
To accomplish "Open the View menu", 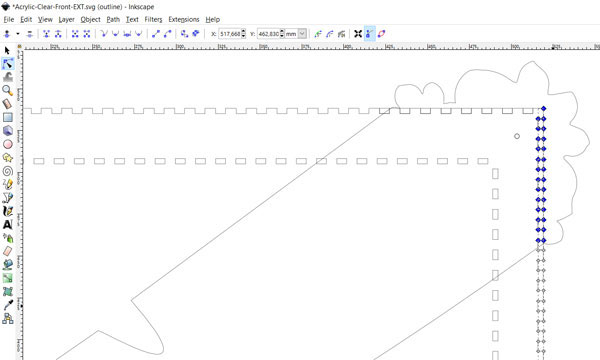I will [45, 20].
